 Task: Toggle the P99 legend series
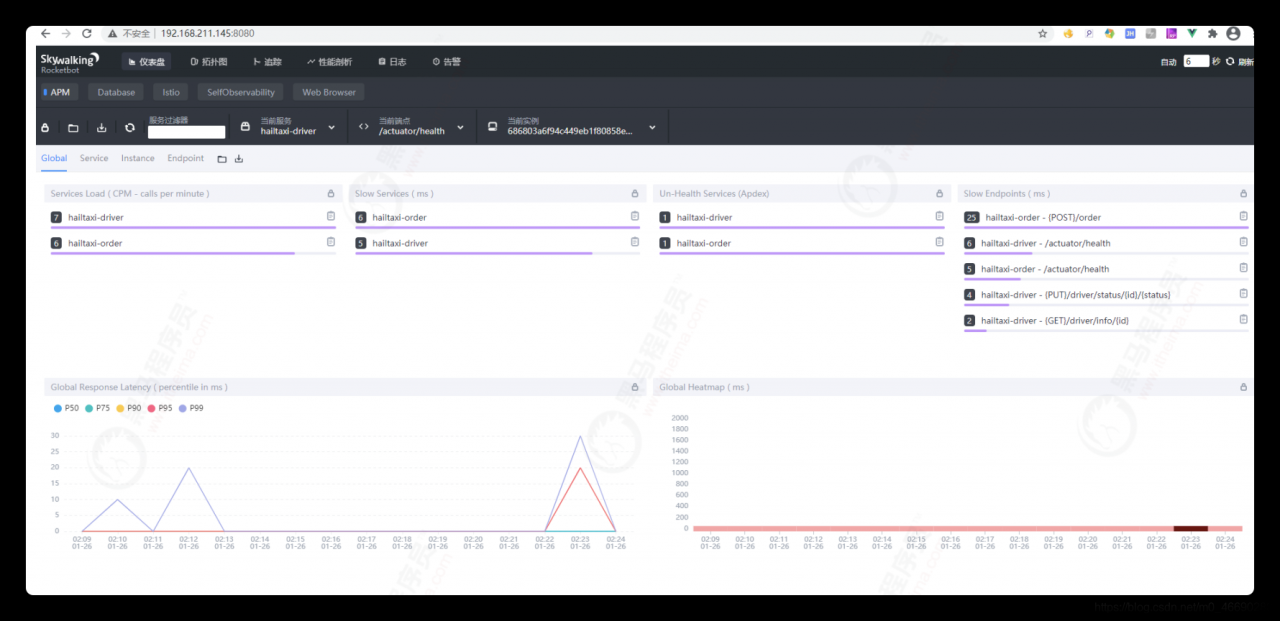point(191,408)
